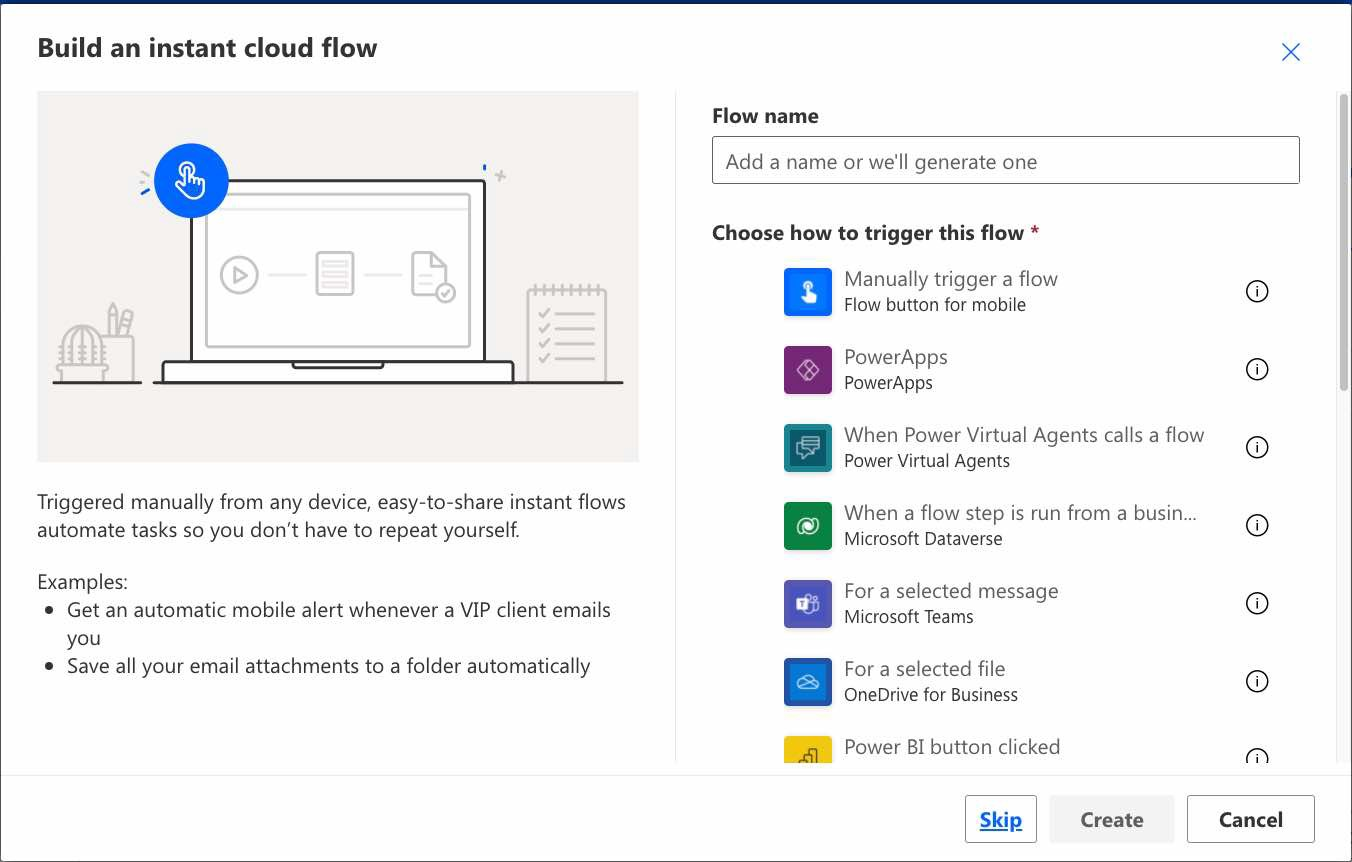Select the Power BI button clicked icon
Screen dimensions: 1352x862
(808, 750)
